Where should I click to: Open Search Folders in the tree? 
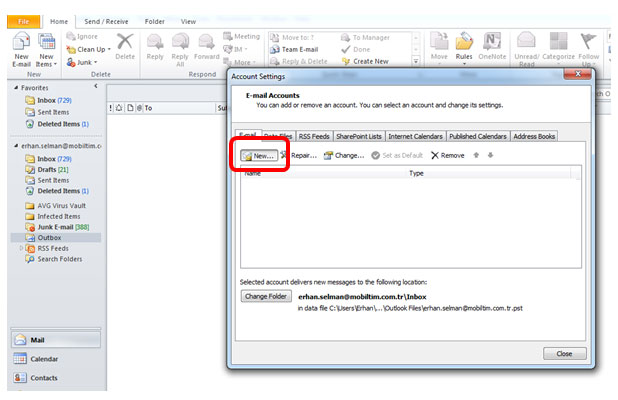click(x=54, y=259)
